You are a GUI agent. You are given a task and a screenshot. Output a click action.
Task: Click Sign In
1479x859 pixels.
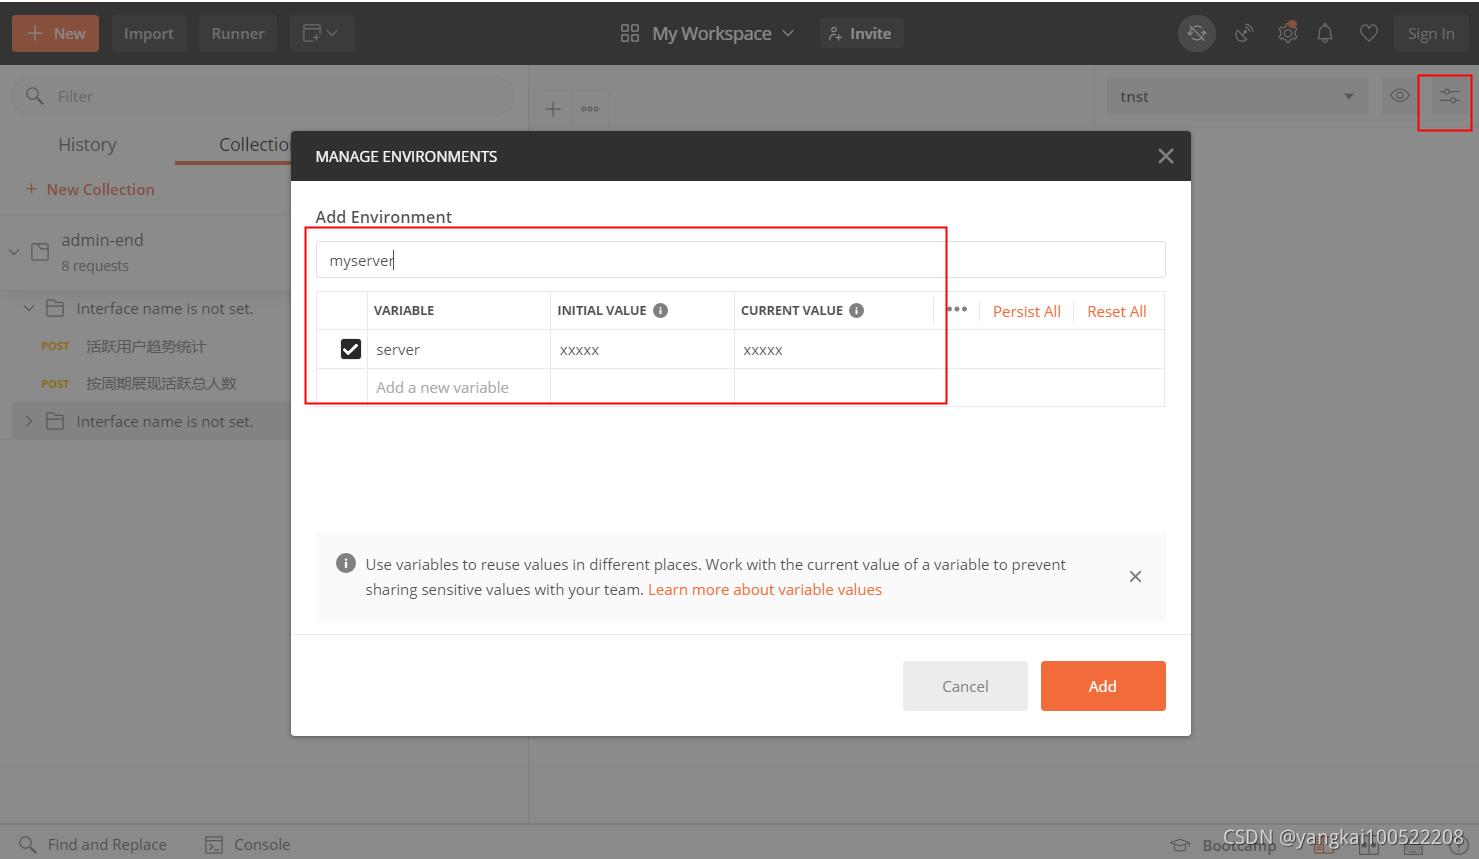point(1431,33)
